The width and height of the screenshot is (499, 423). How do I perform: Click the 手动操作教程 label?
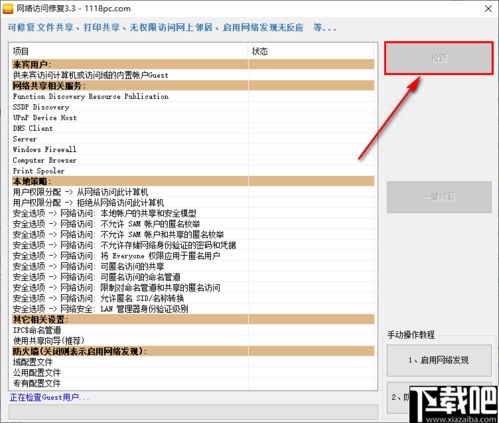coord(411,335)
